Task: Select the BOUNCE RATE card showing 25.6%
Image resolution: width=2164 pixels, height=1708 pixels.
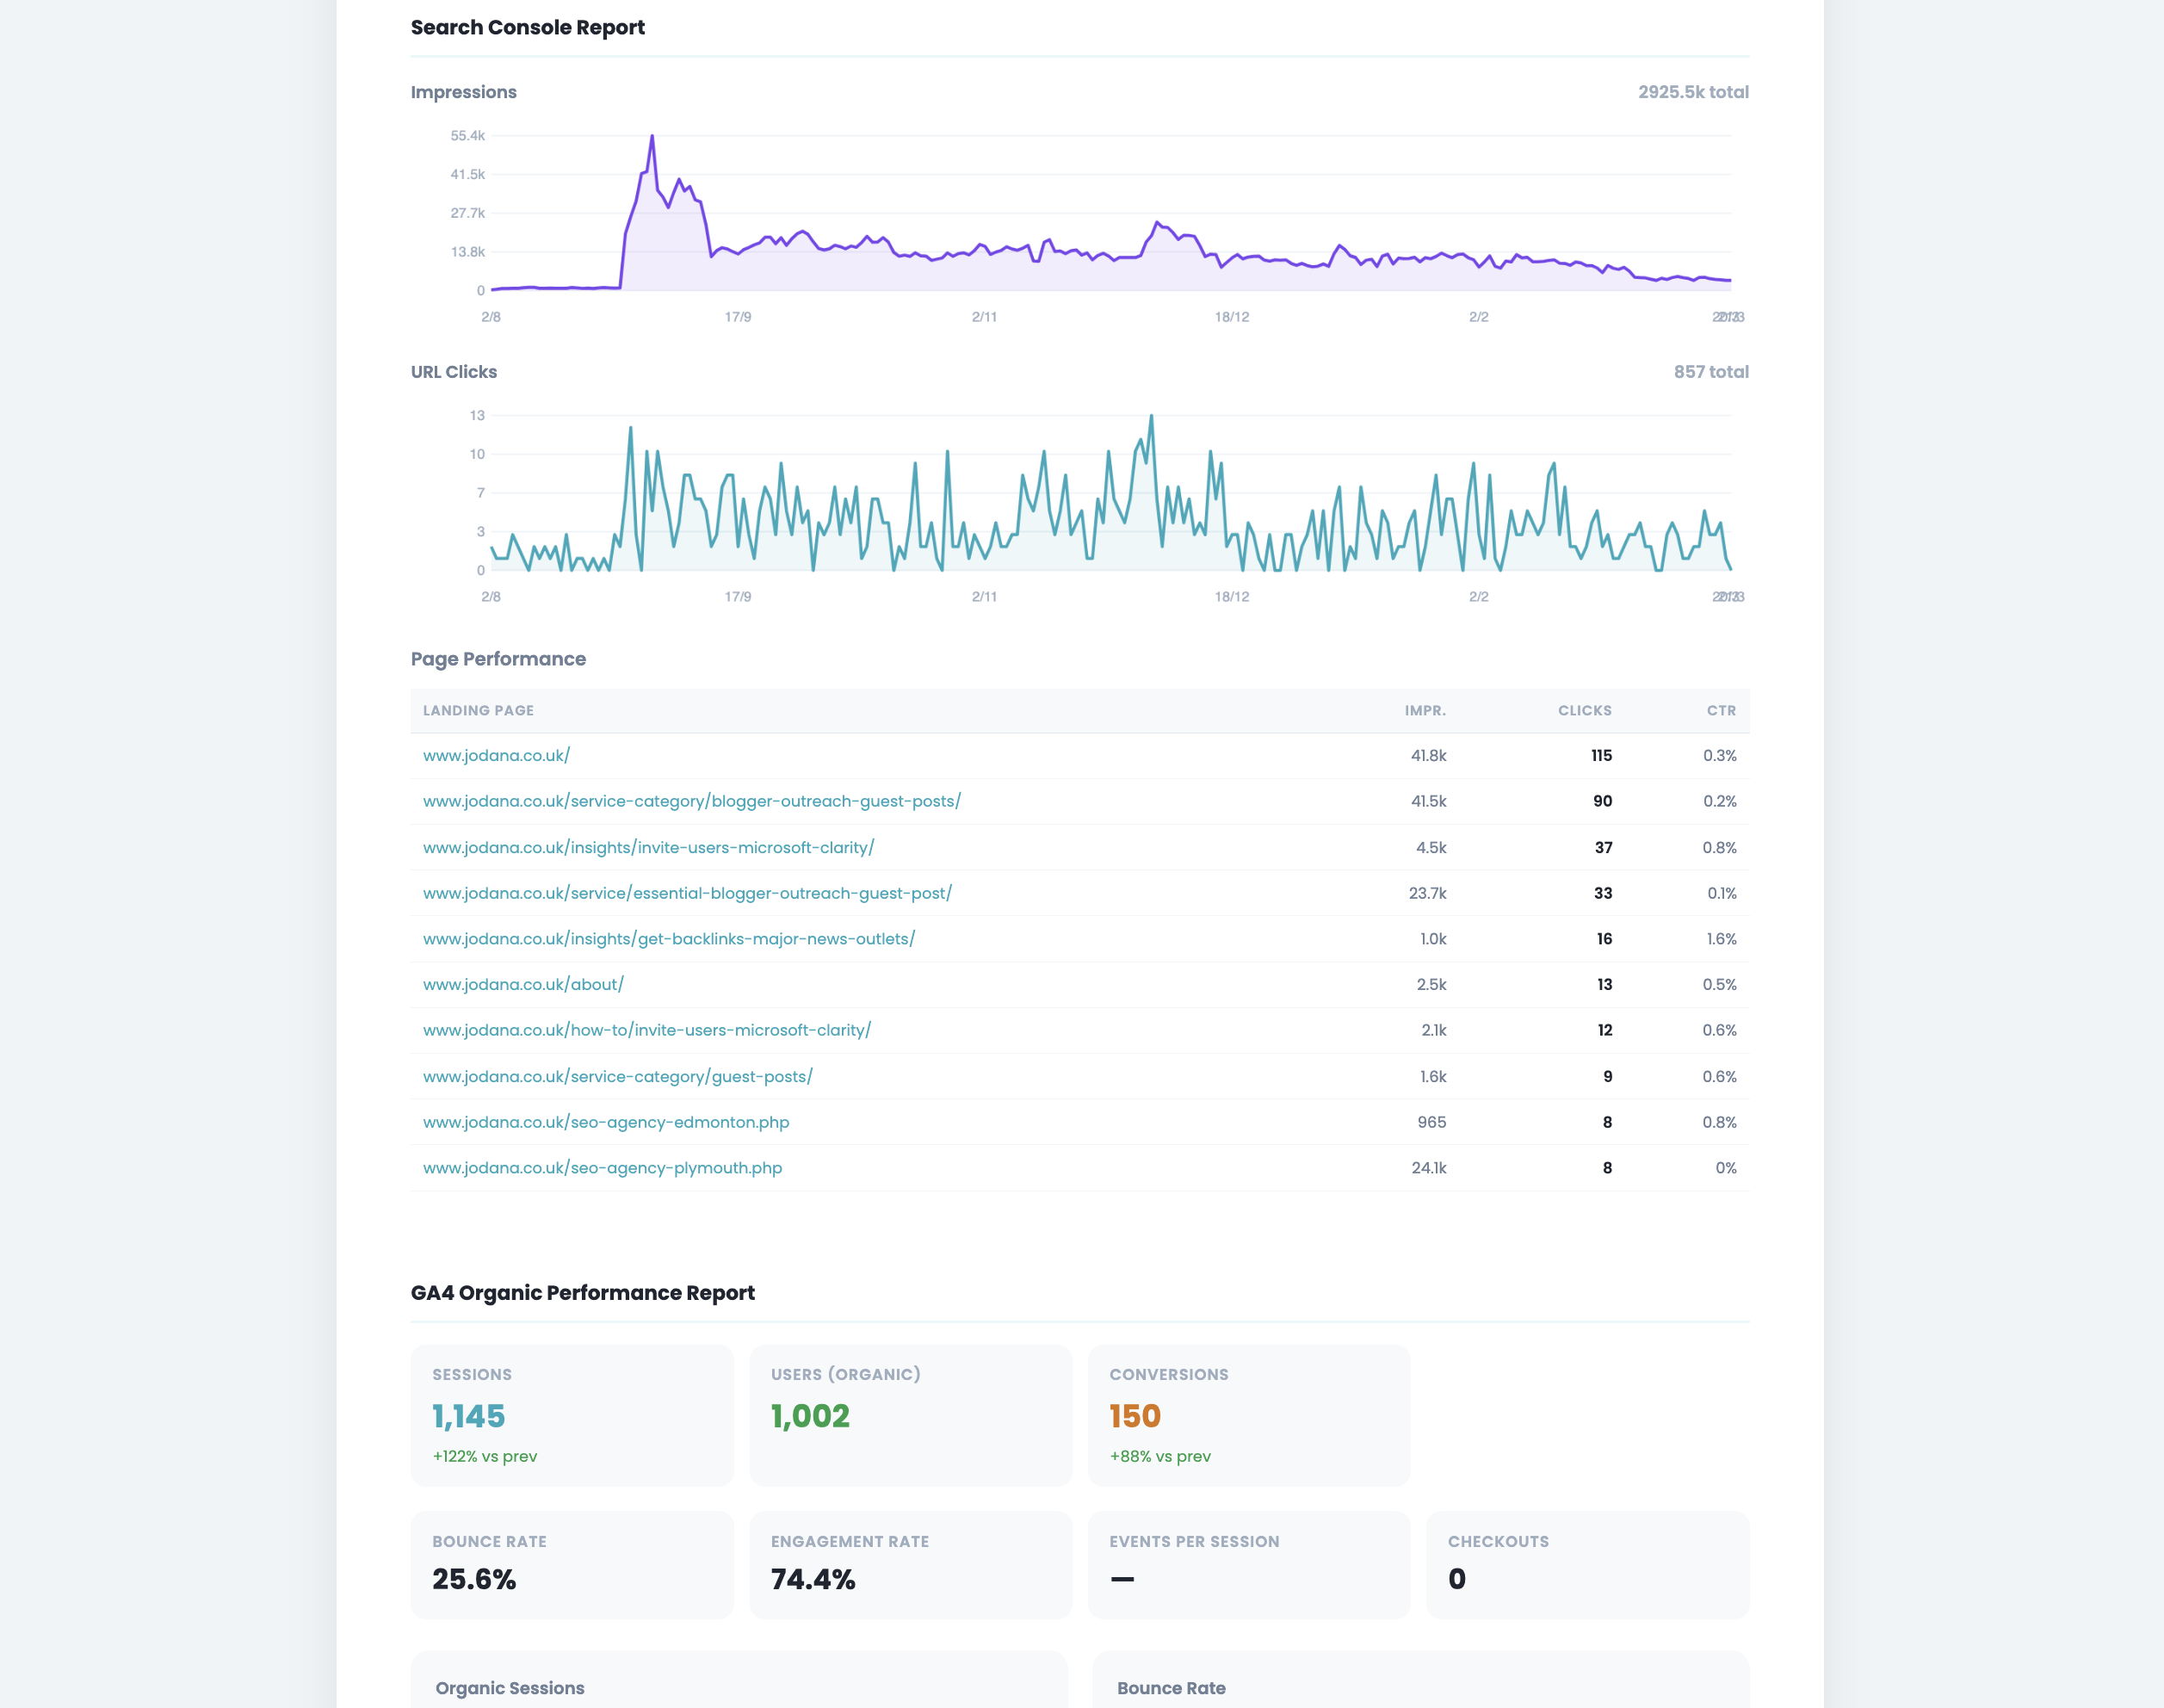Action: [571, 1564]
